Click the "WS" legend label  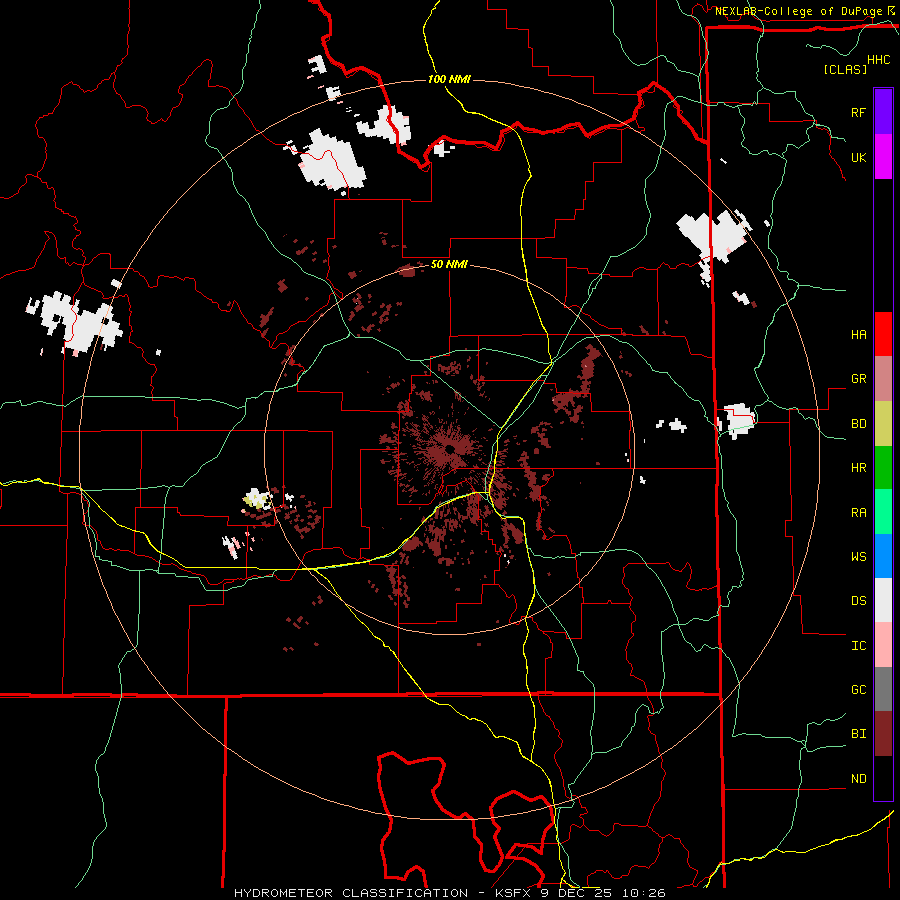[858, 556]
